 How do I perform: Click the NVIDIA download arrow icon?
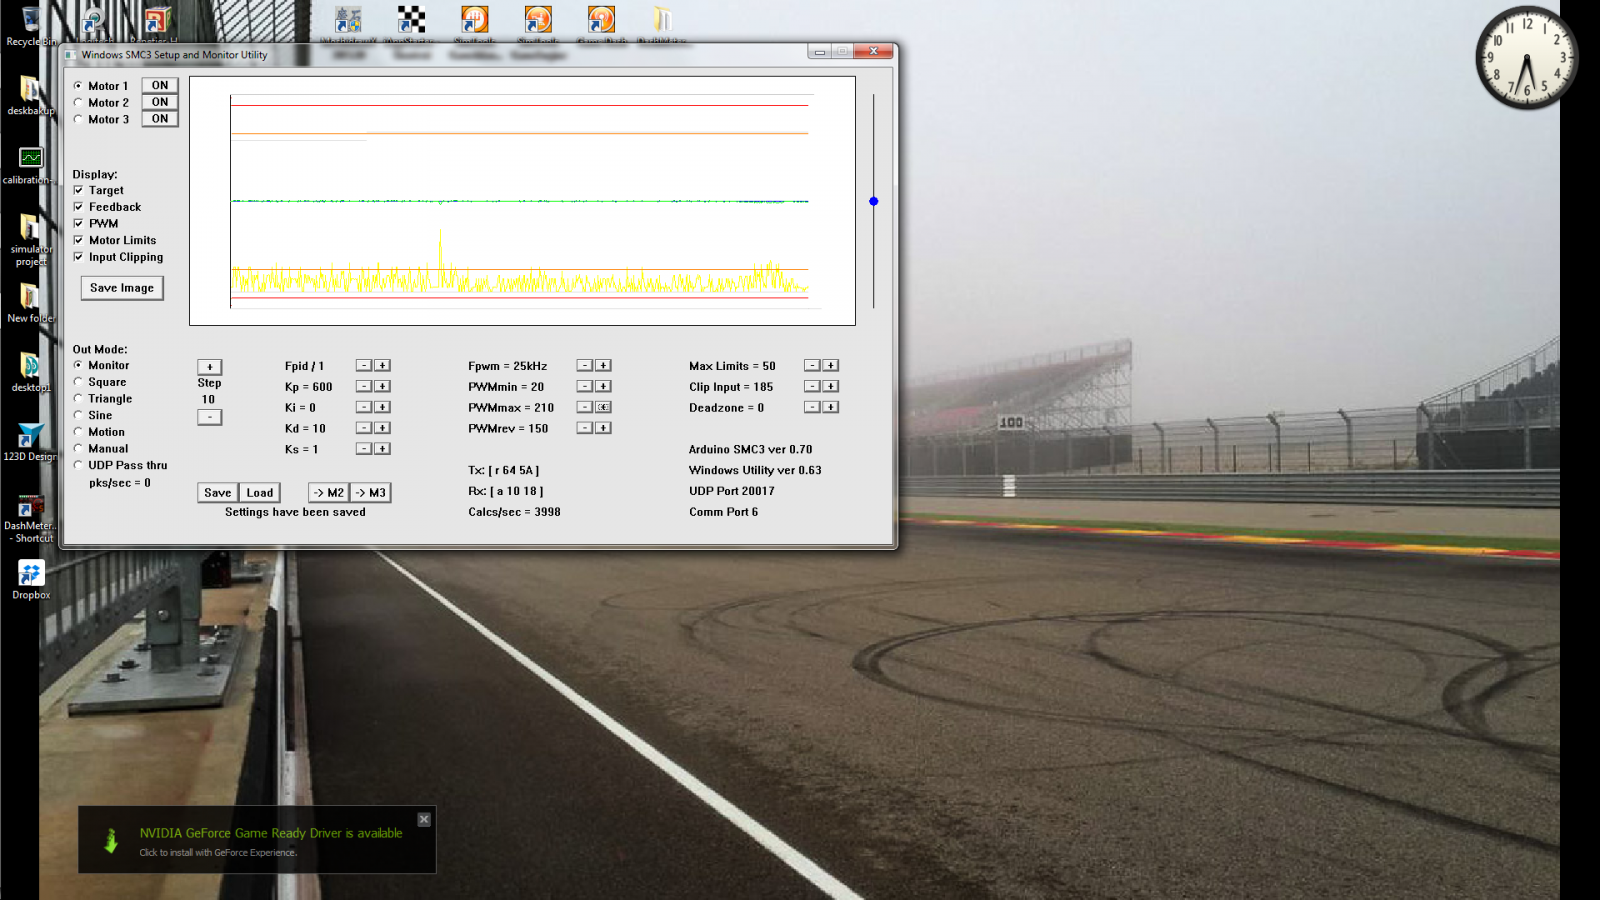(x=111, y=841)
